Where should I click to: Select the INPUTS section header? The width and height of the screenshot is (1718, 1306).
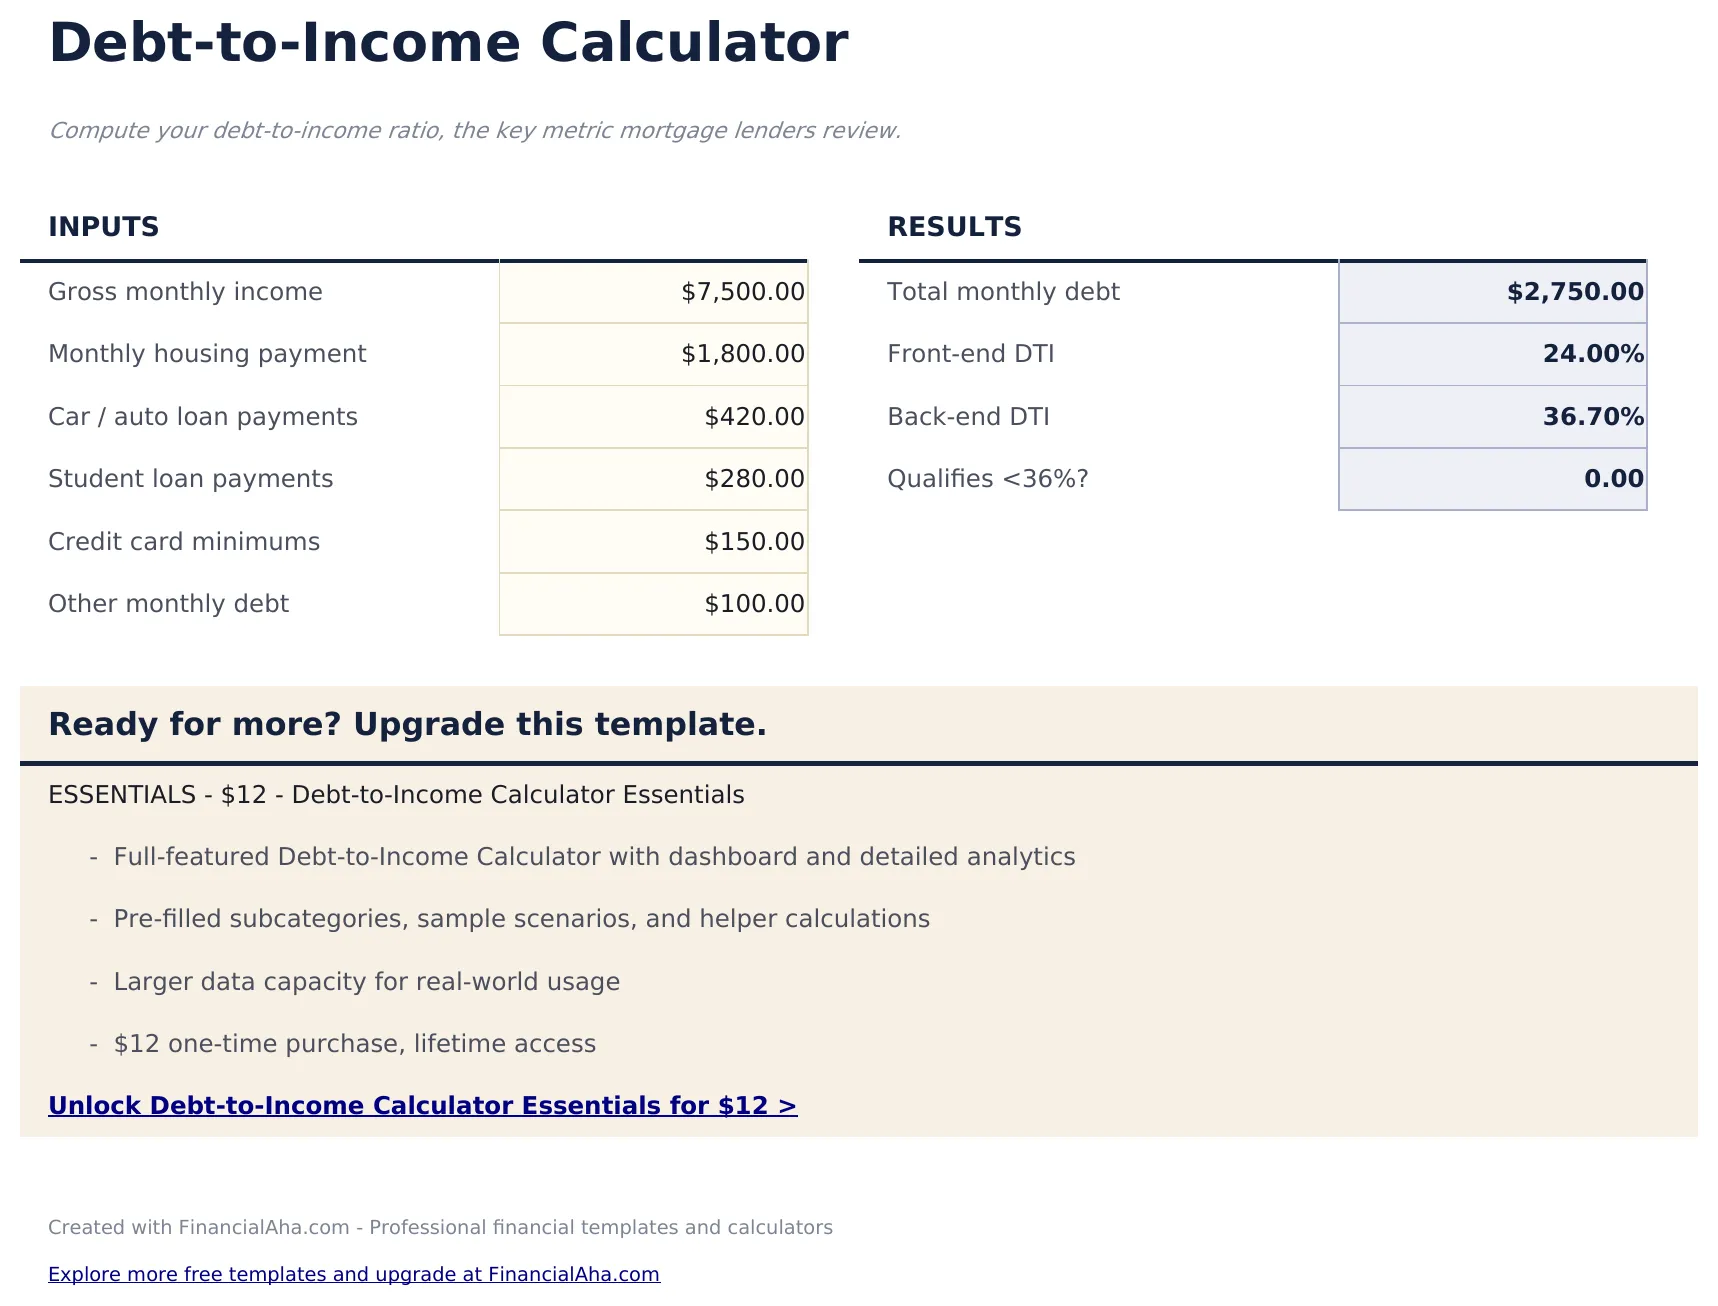tap(103, 226)
